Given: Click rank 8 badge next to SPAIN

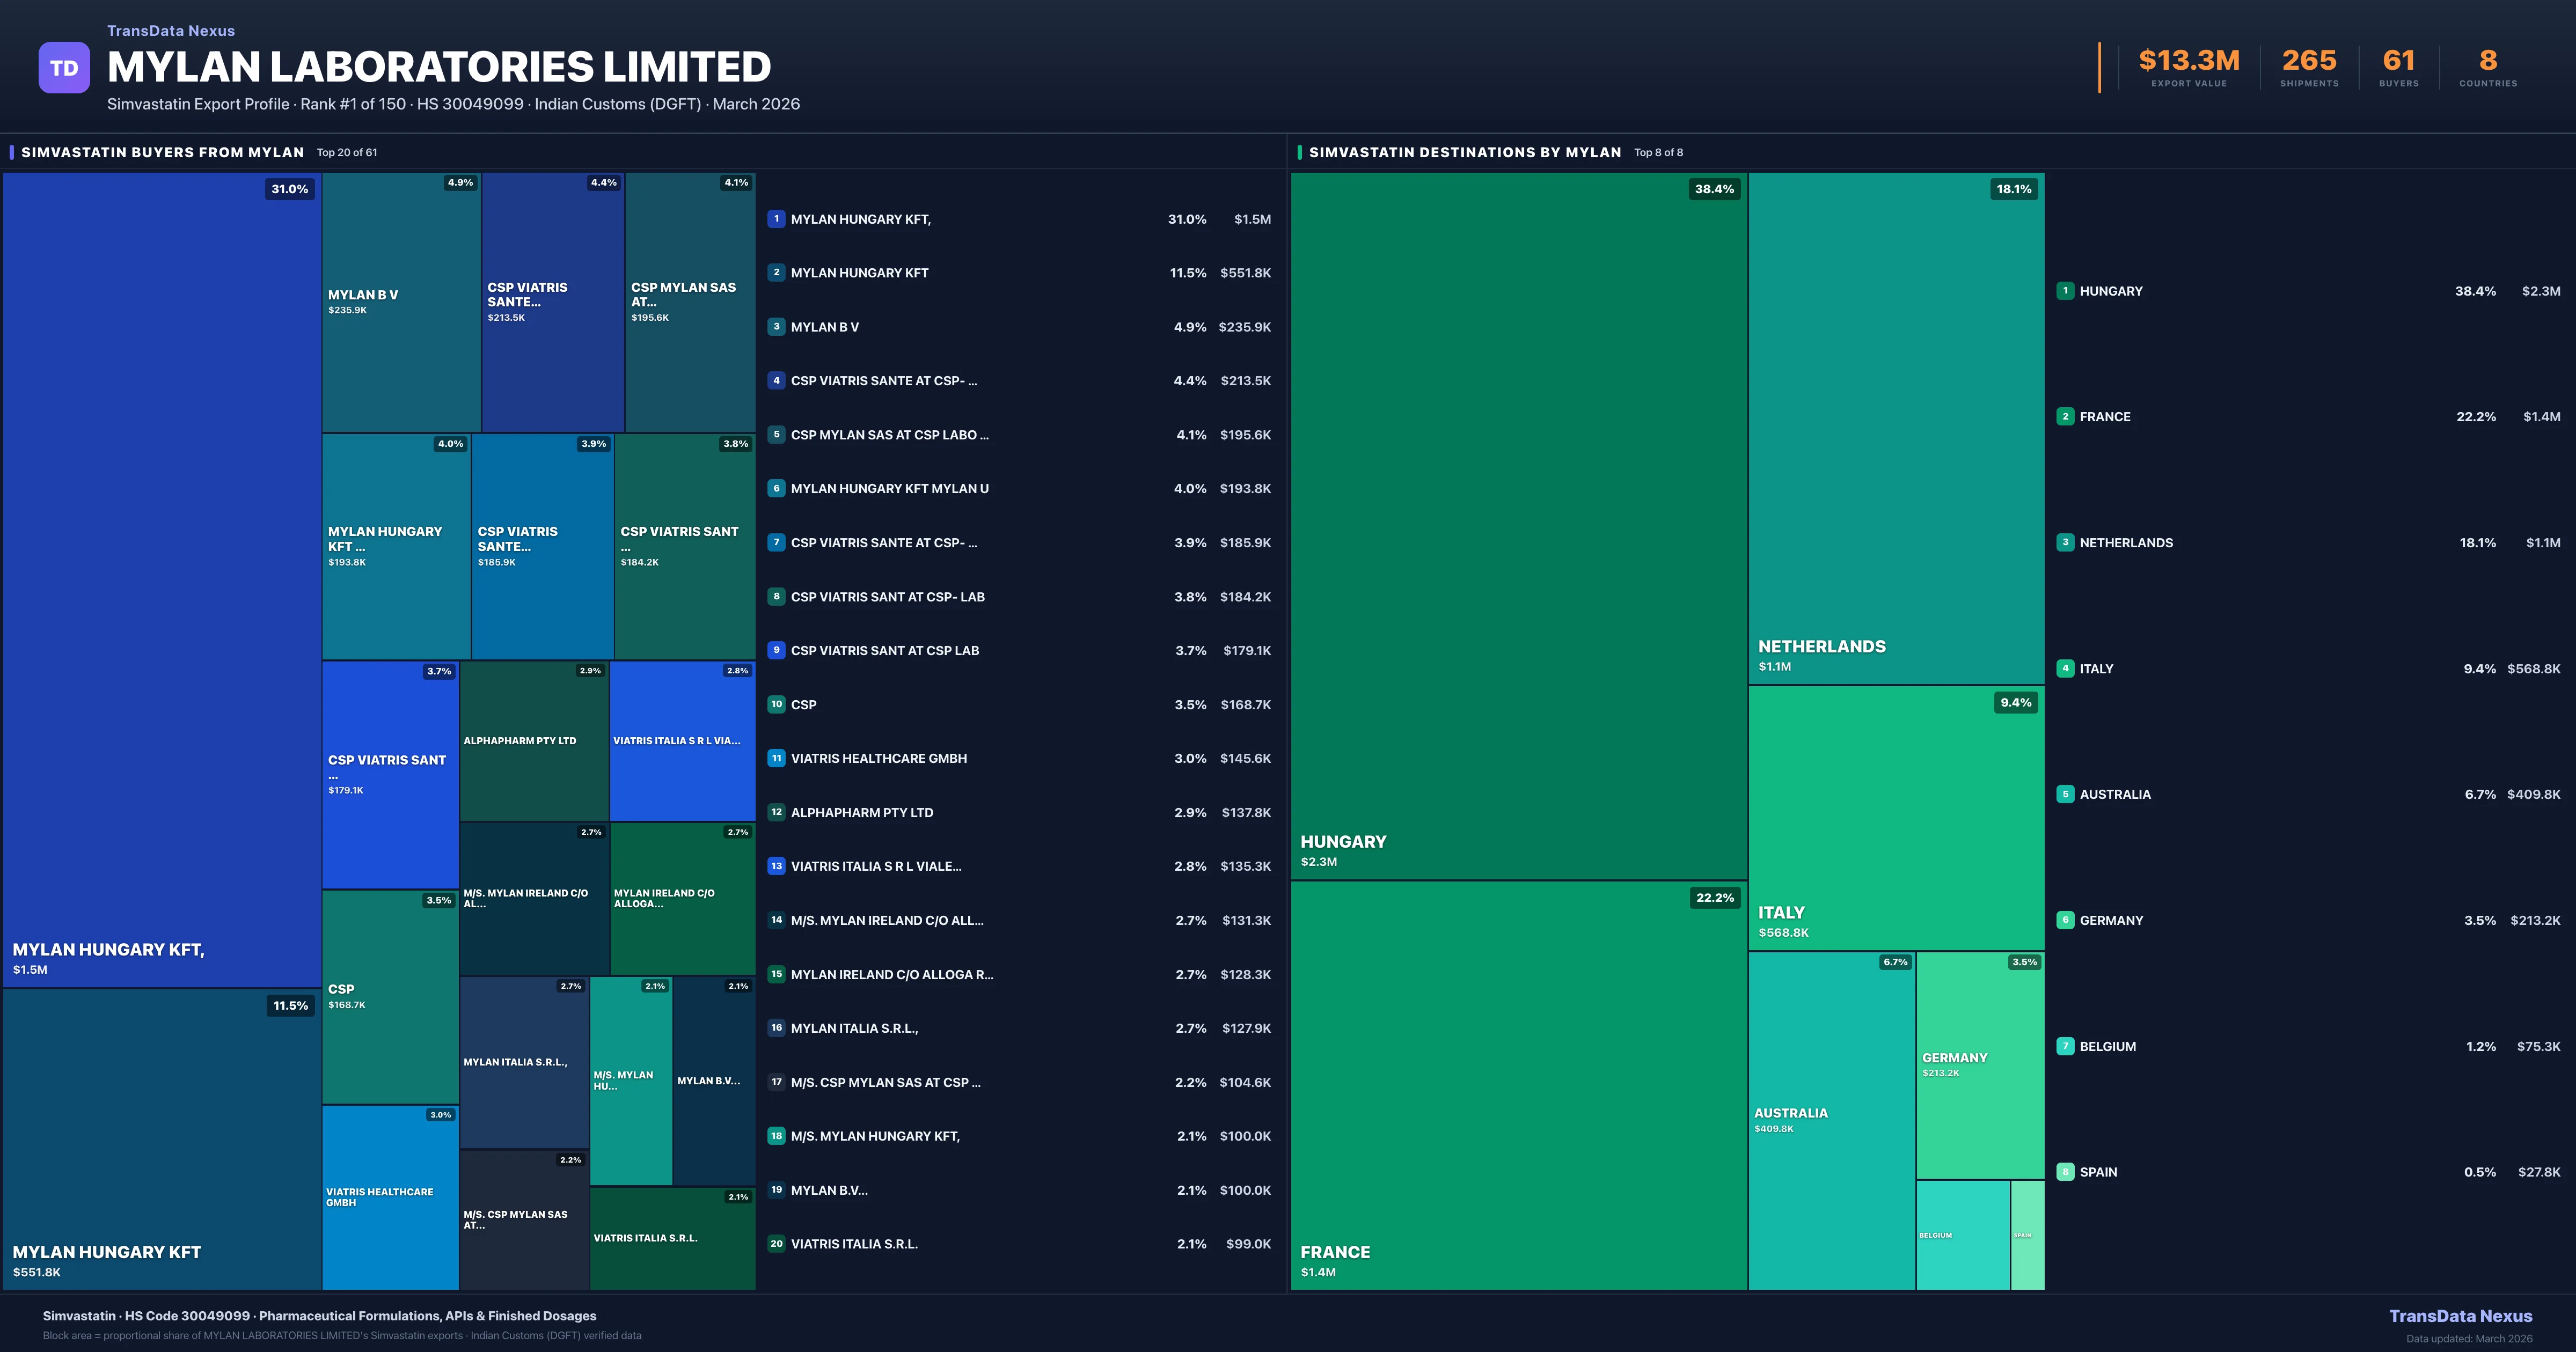Looking at the screenshot, I should click(x=2065, y=1172).
